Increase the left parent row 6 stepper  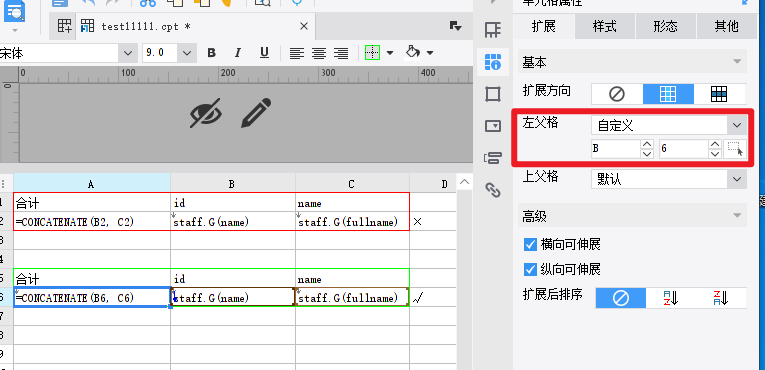[x=715, y=144]
